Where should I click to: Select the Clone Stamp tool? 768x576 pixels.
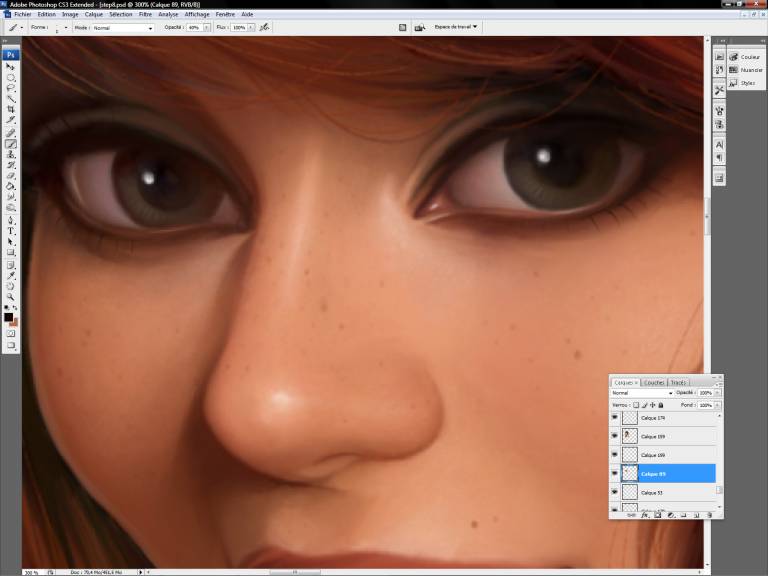(x=11, y=154)
